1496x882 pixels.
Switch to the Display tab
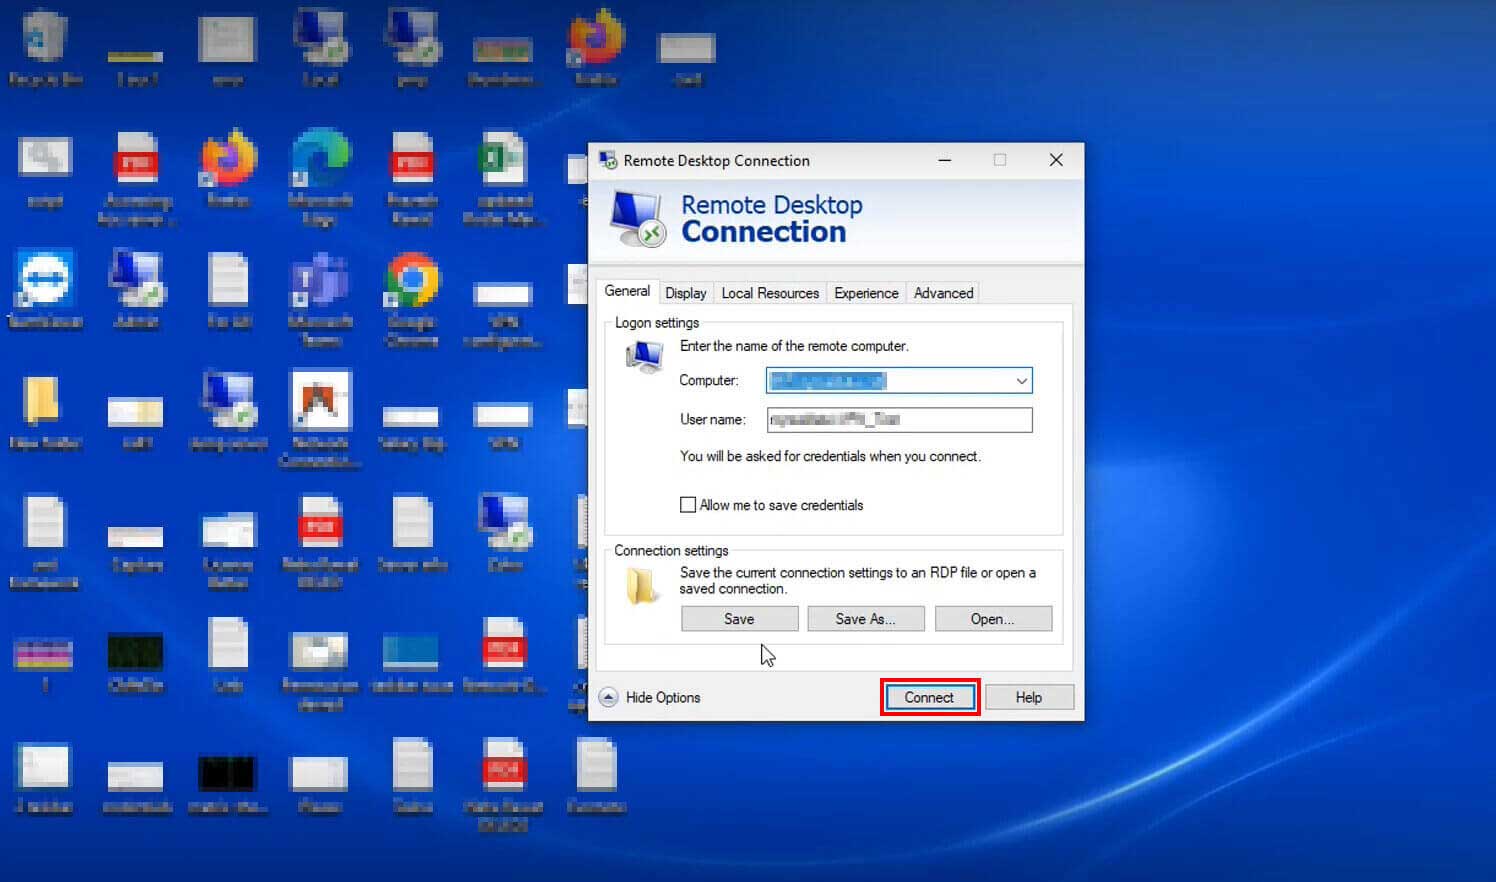tap(686, 292)
